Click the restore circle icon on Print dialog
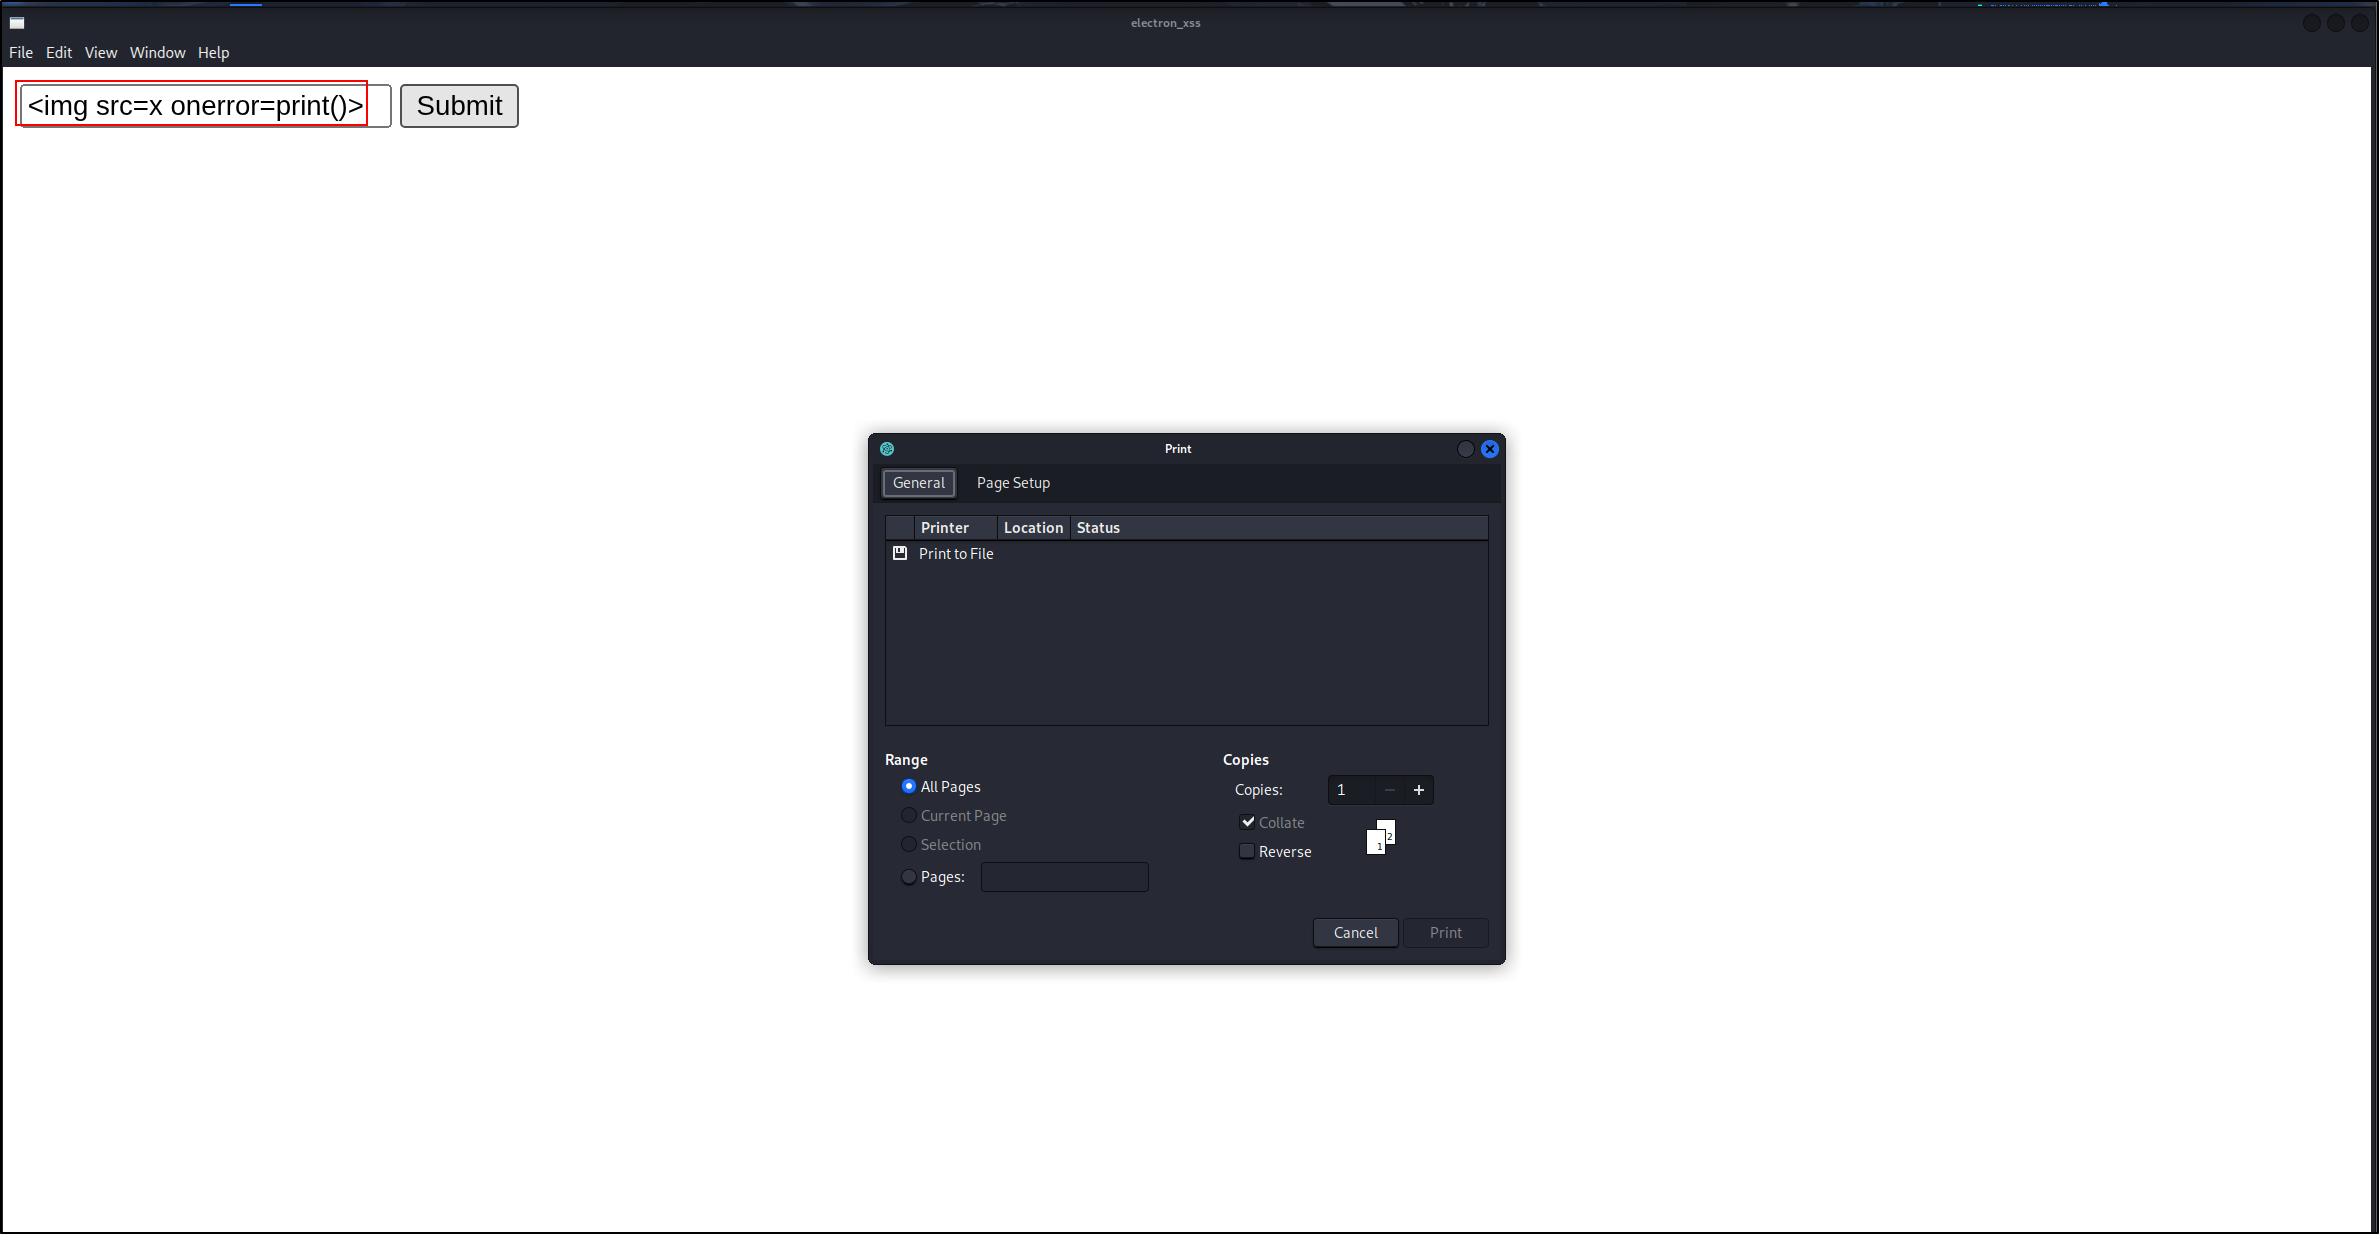Viewport: 2379px width, 1234px height. point(1465,448)
